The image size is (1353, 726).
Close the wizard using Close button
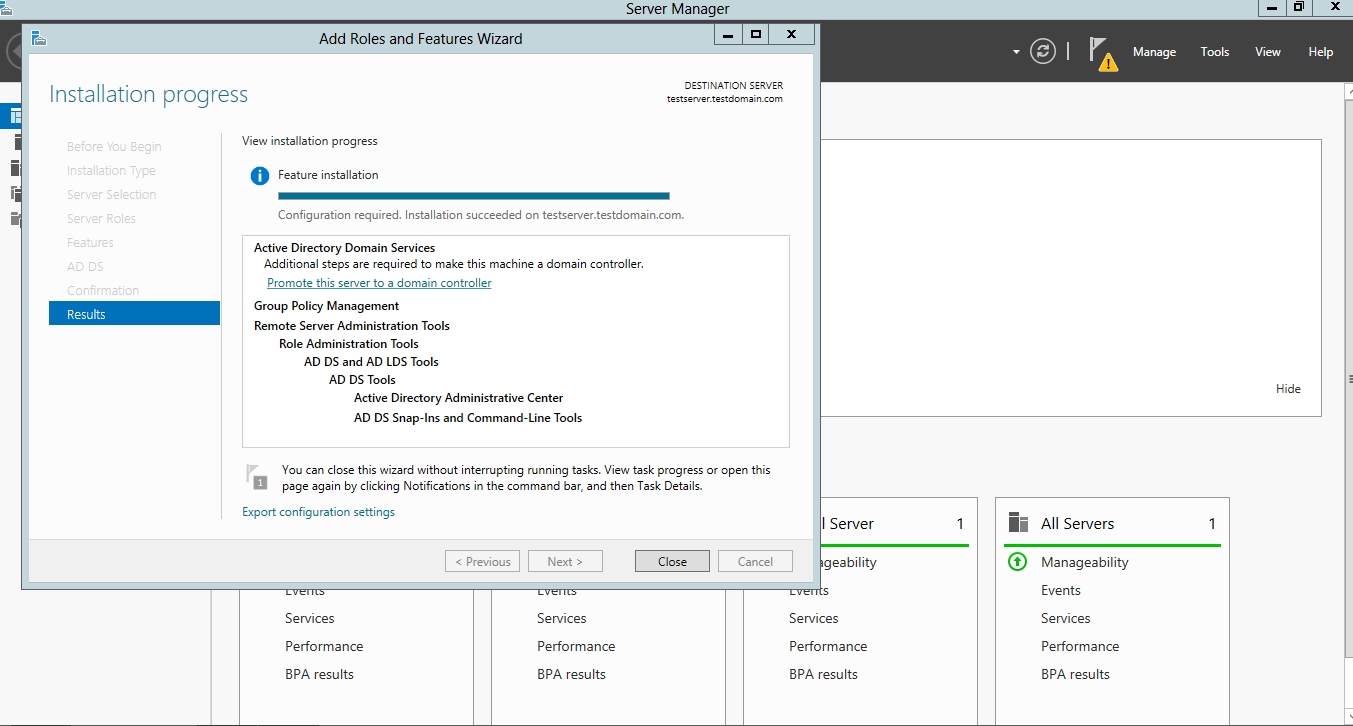tap(672, 561)
